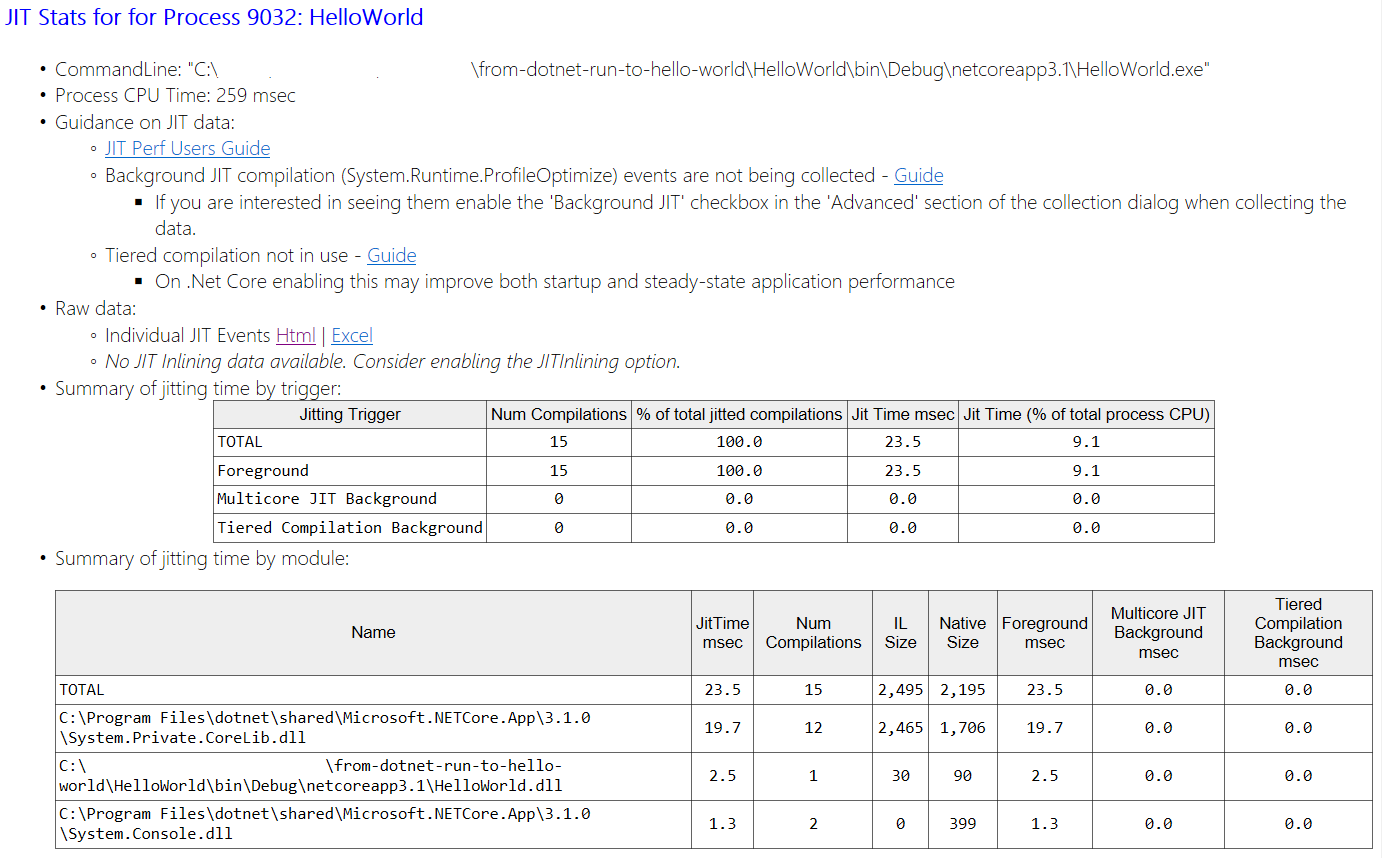The width and height of the screenshot is (1382, 858).
Task: Click the HelloWorld.dll module path
Action: (x=311, y=775)
